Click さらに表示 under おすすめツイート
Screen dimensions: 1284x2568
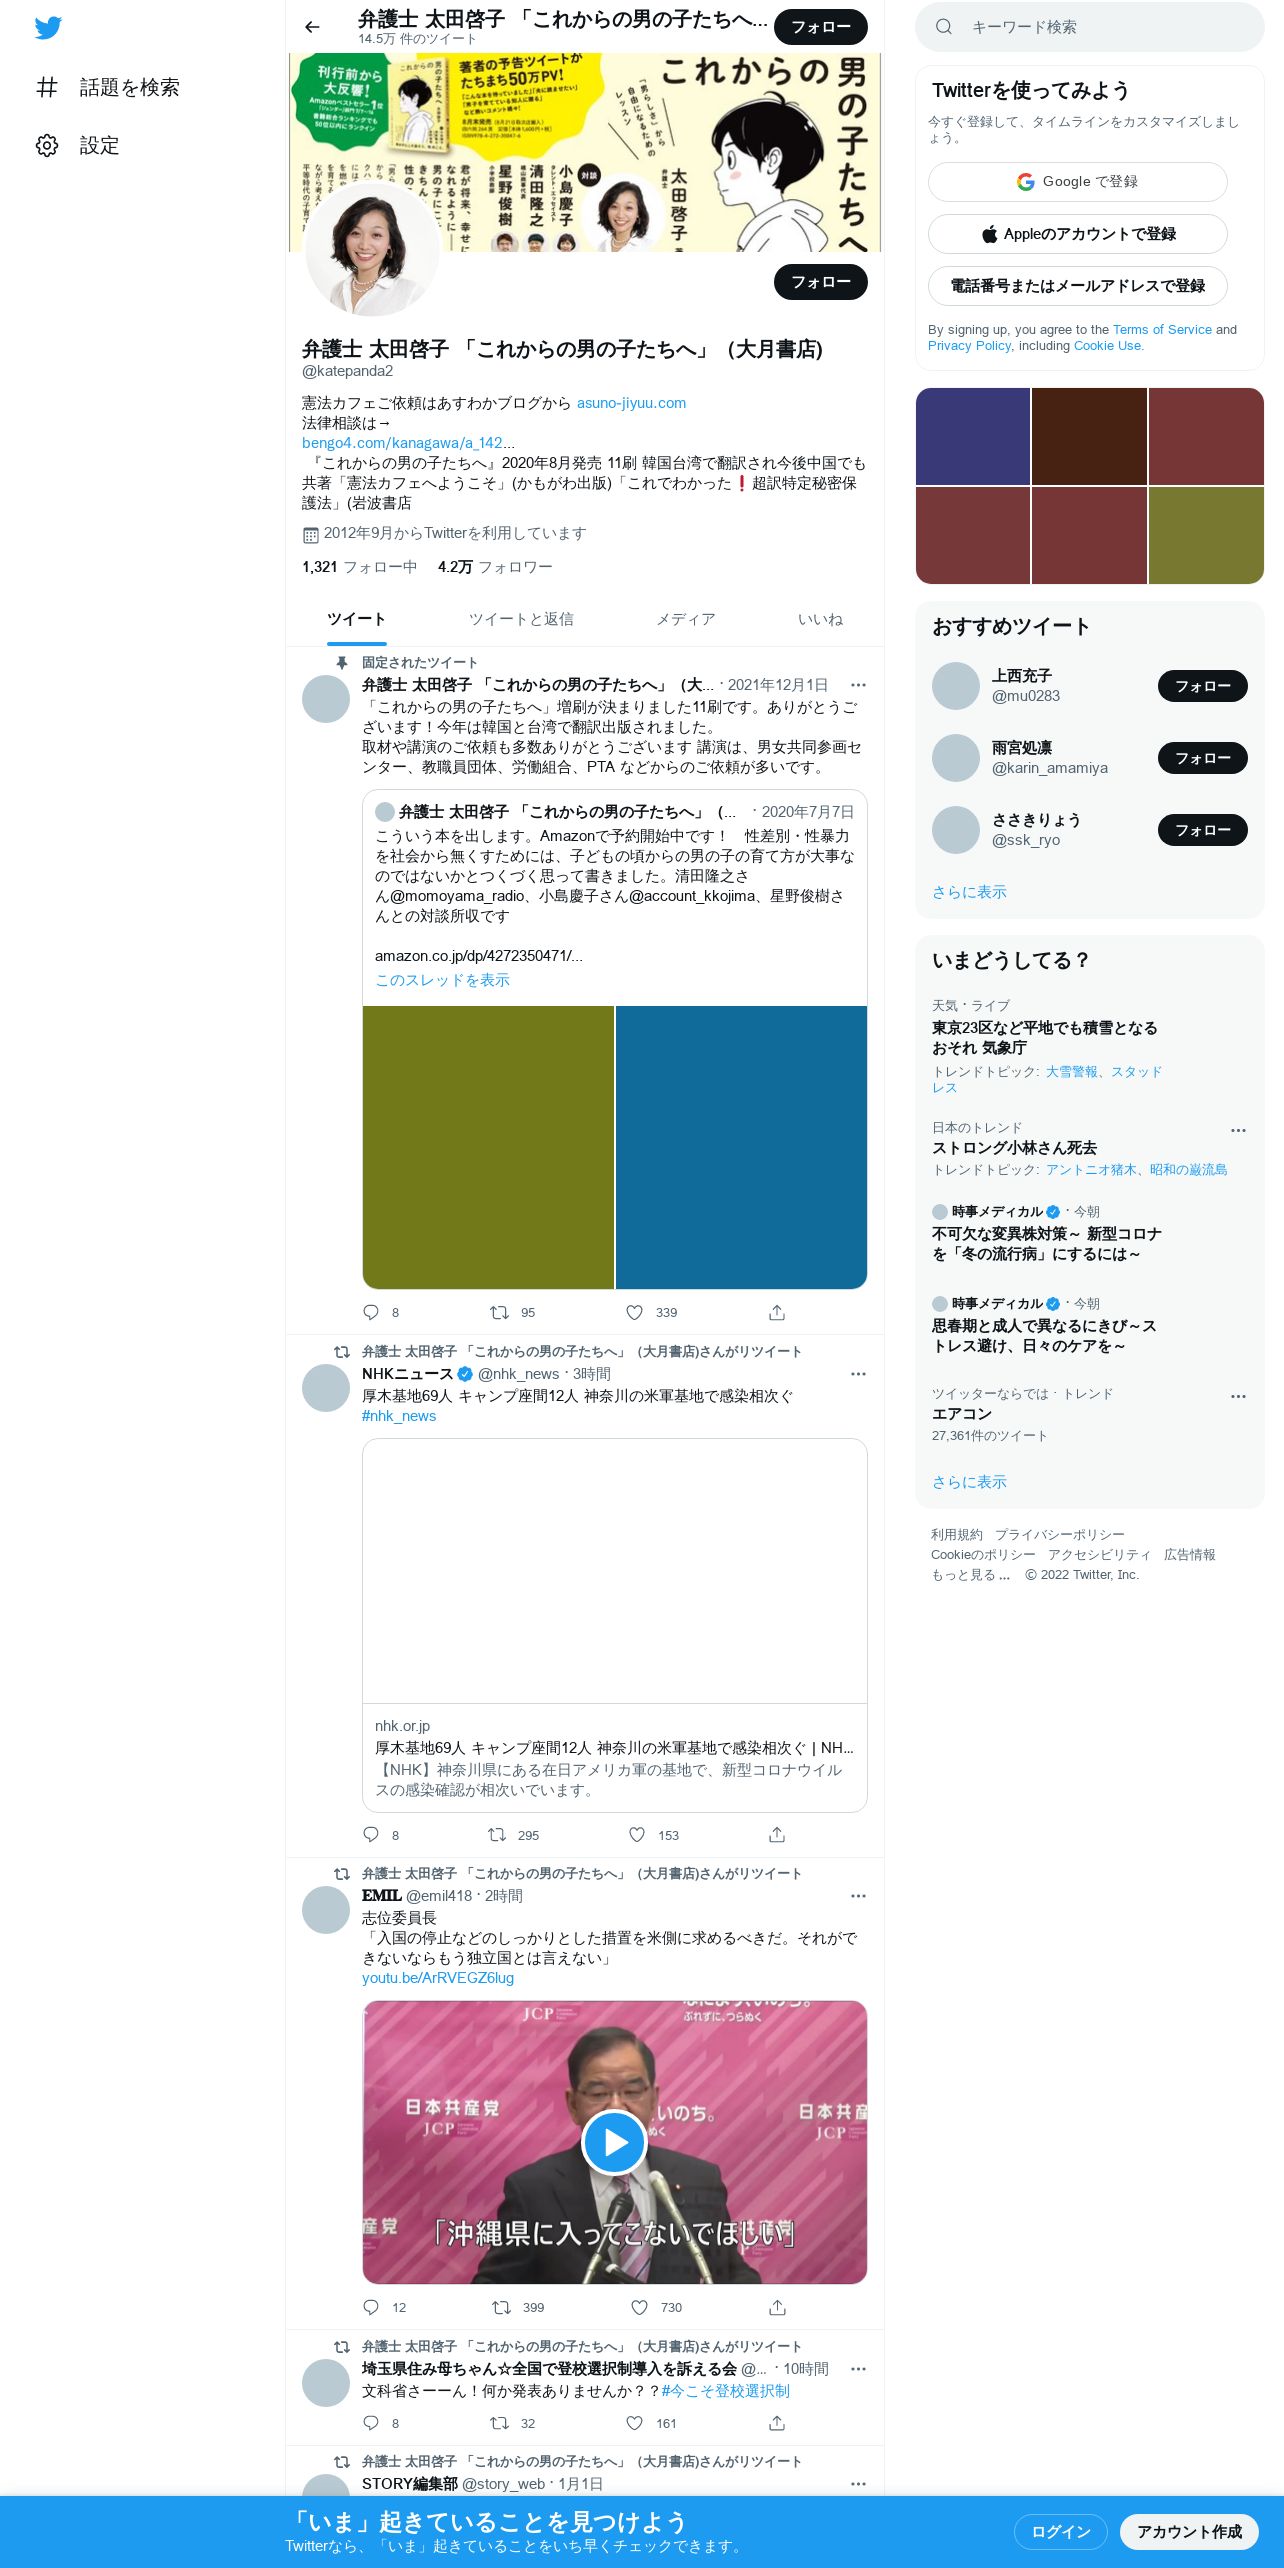coord(969,892)
